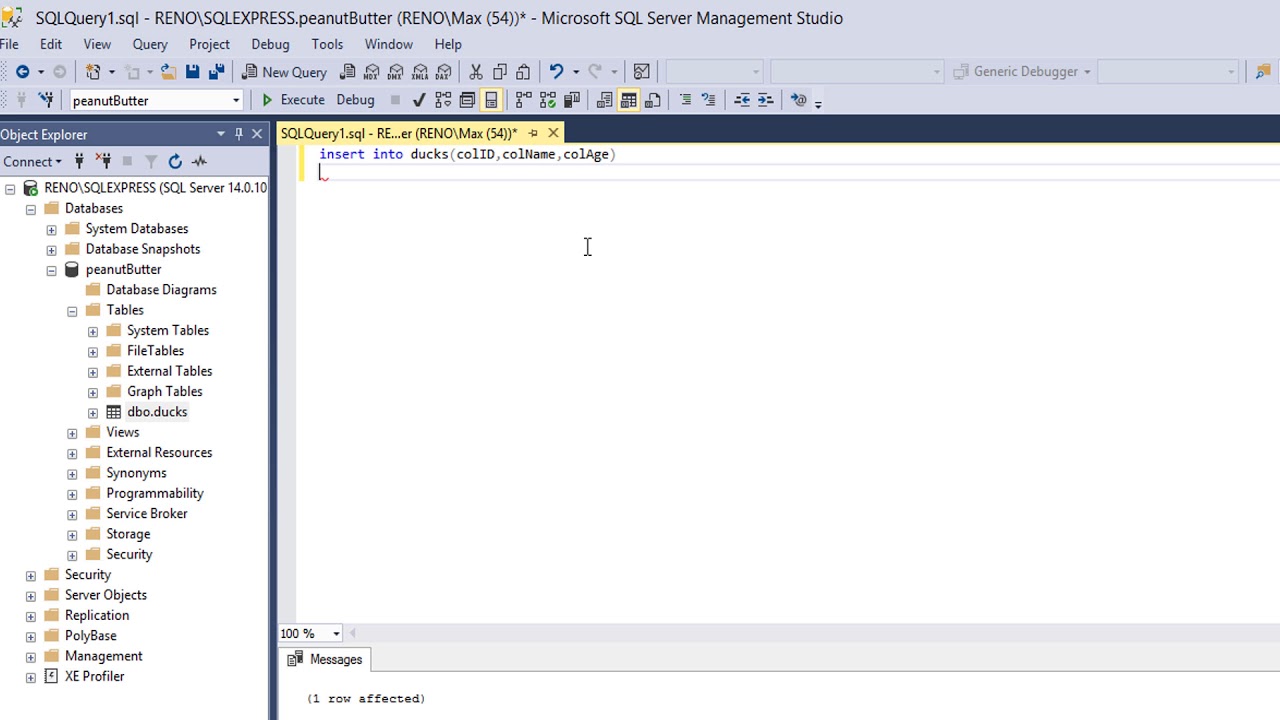Screen dimensions: 1280x720
Task: Click the DAX query icon
Action: click(x=443, y=71)
